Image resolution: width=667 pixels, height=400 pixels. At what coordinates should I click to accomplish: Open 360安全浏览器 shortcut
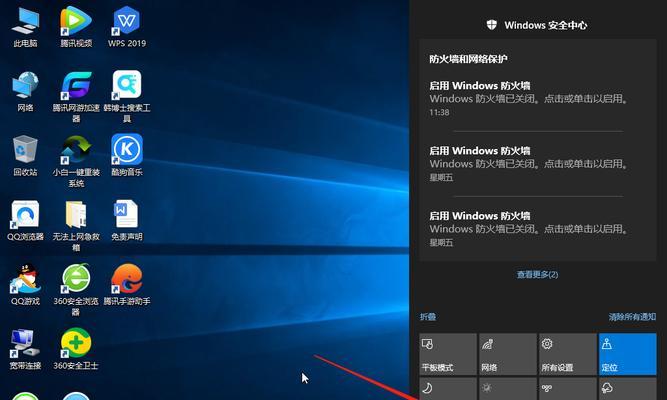click(x=76, y=291)
